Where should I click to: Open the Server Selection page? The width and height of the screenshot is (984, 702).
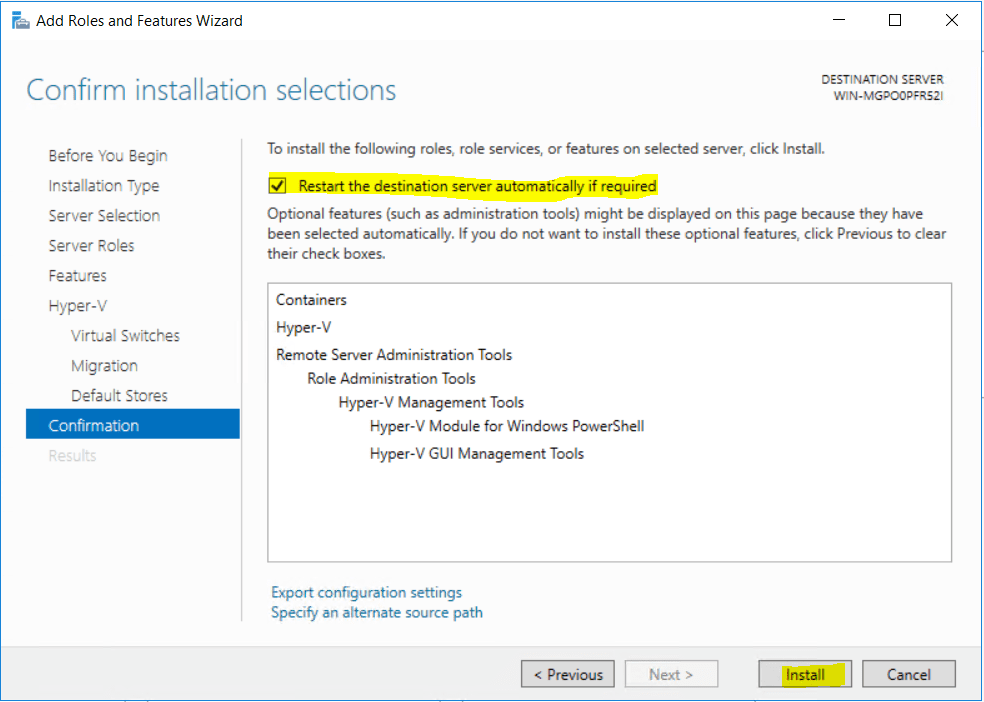click(x=104, y=215)
